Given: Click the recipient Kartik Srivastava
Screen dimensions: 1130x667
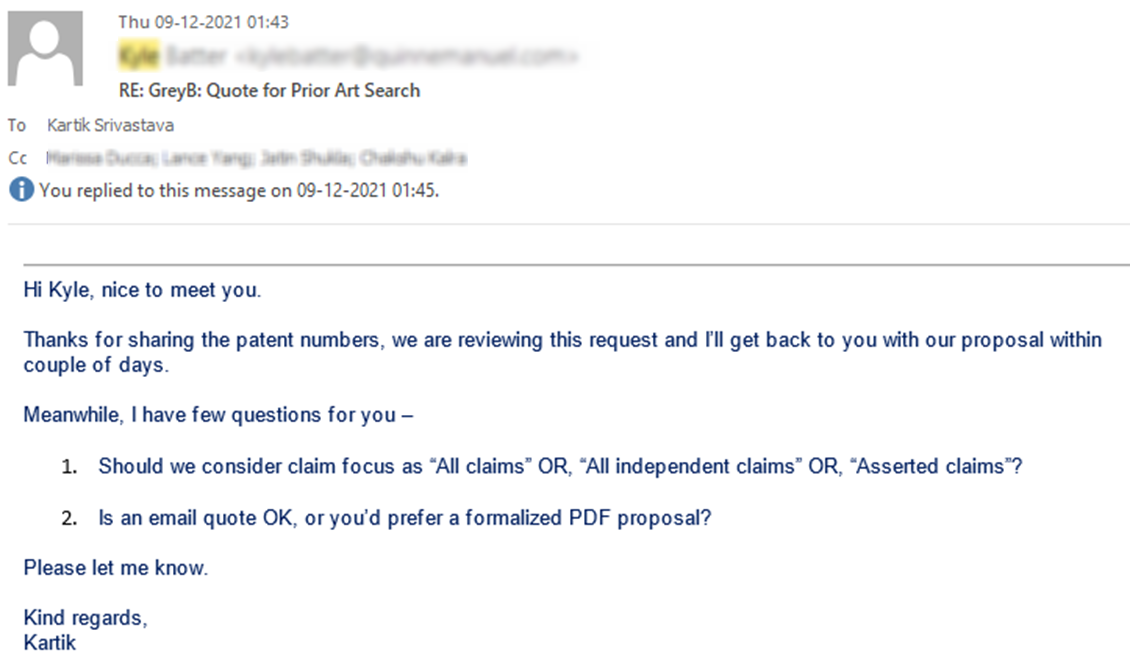Looking at the screenshot, I should (110, 125).
